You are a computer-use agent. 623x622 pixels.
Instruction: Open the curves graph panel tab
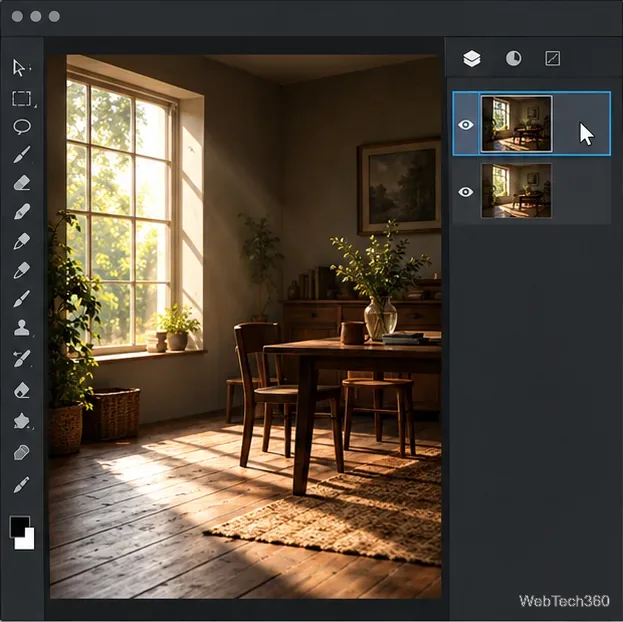pos(552,58)
